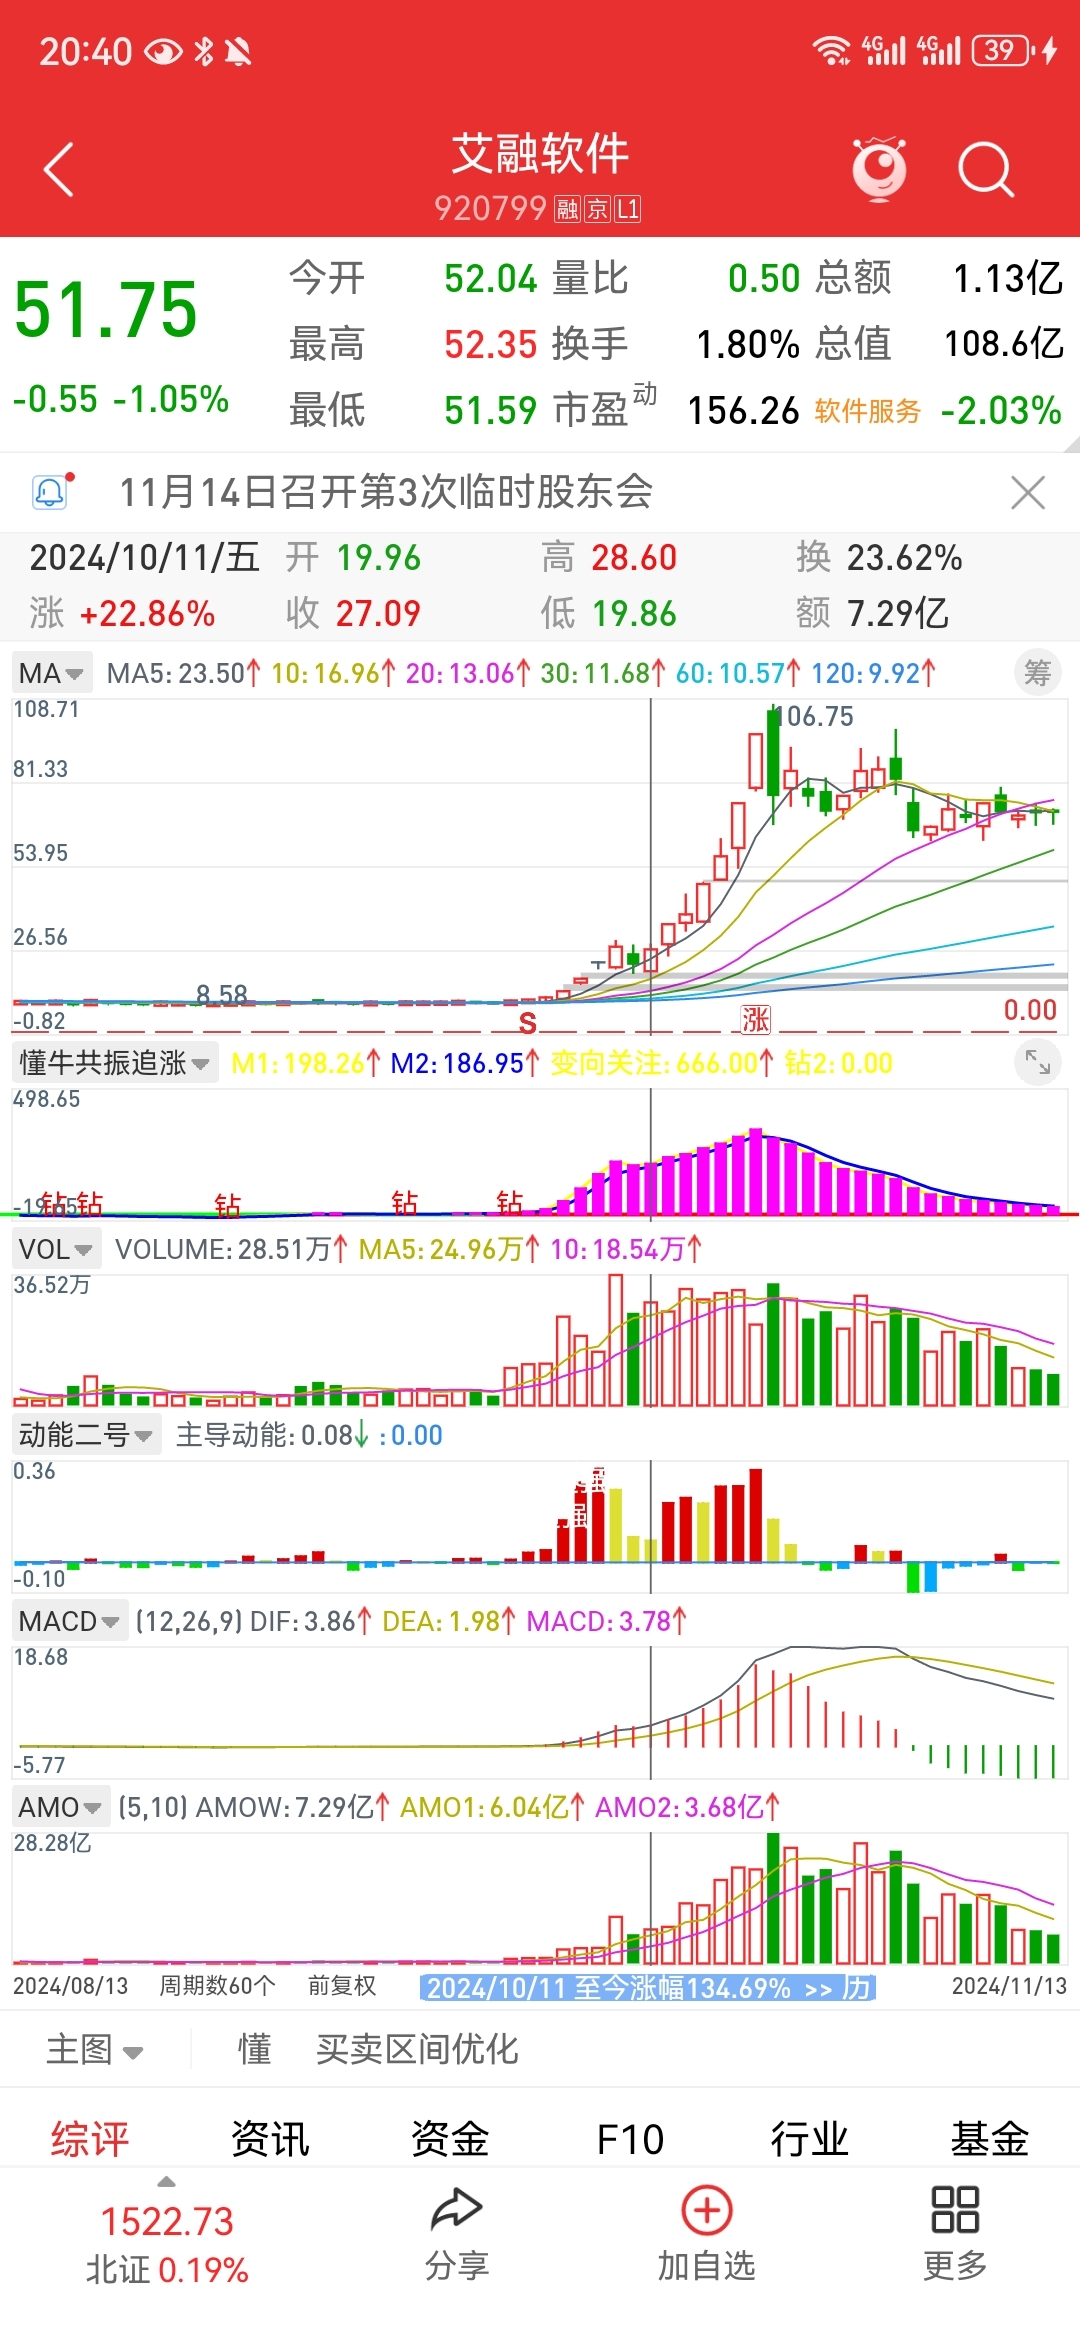This screenshot has height=2340, width=1080.
Task: Switch to the 综评 tab
Action: click(90, 2139)
